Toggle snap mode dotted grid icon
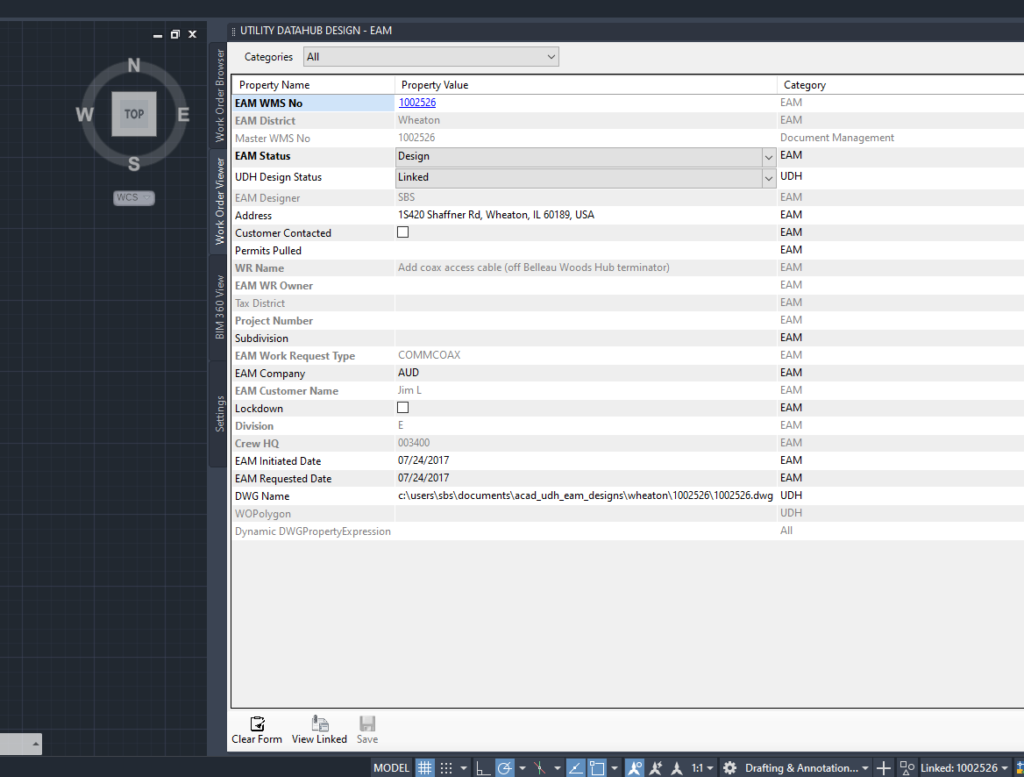 [446, 768]
